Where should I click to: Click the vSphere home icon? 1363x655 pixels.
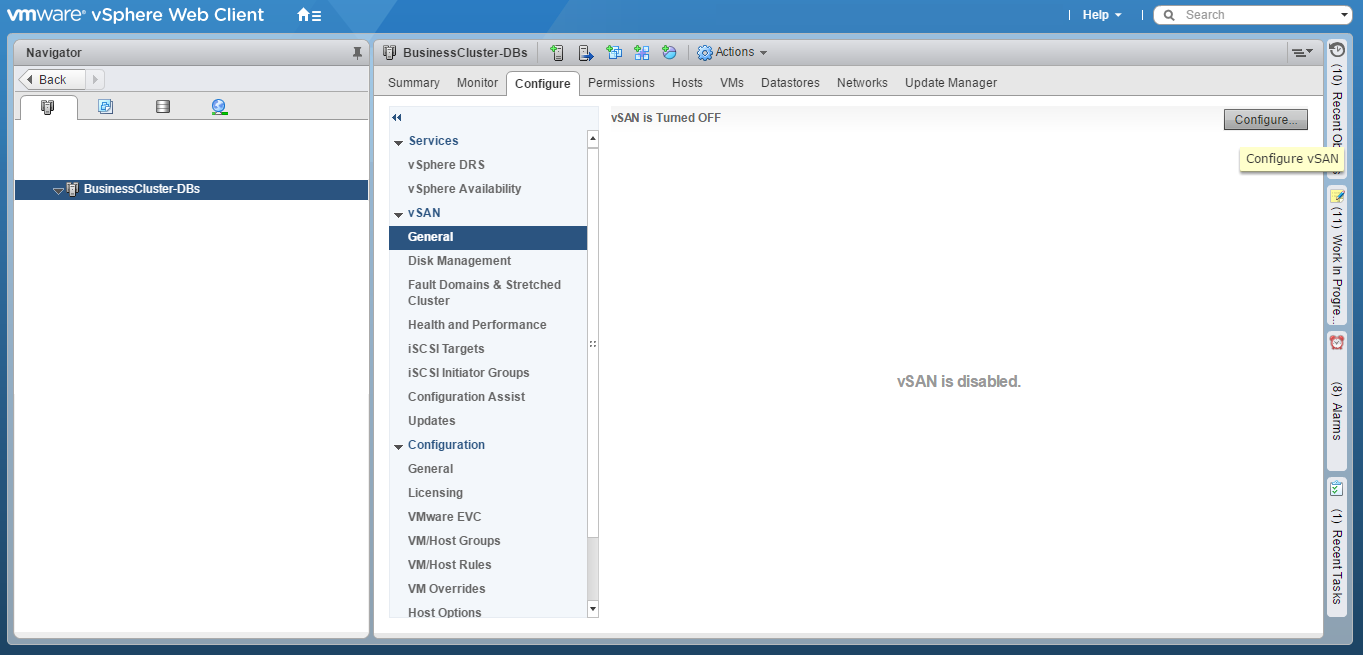(x=309, y=15)
